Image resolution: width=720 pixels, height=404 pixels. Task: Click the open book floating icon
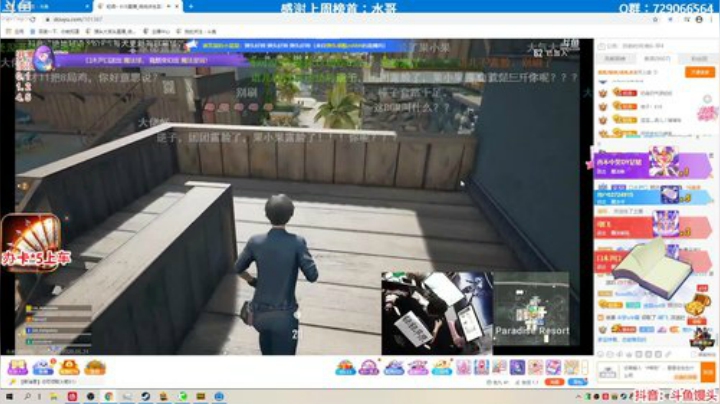653,269
